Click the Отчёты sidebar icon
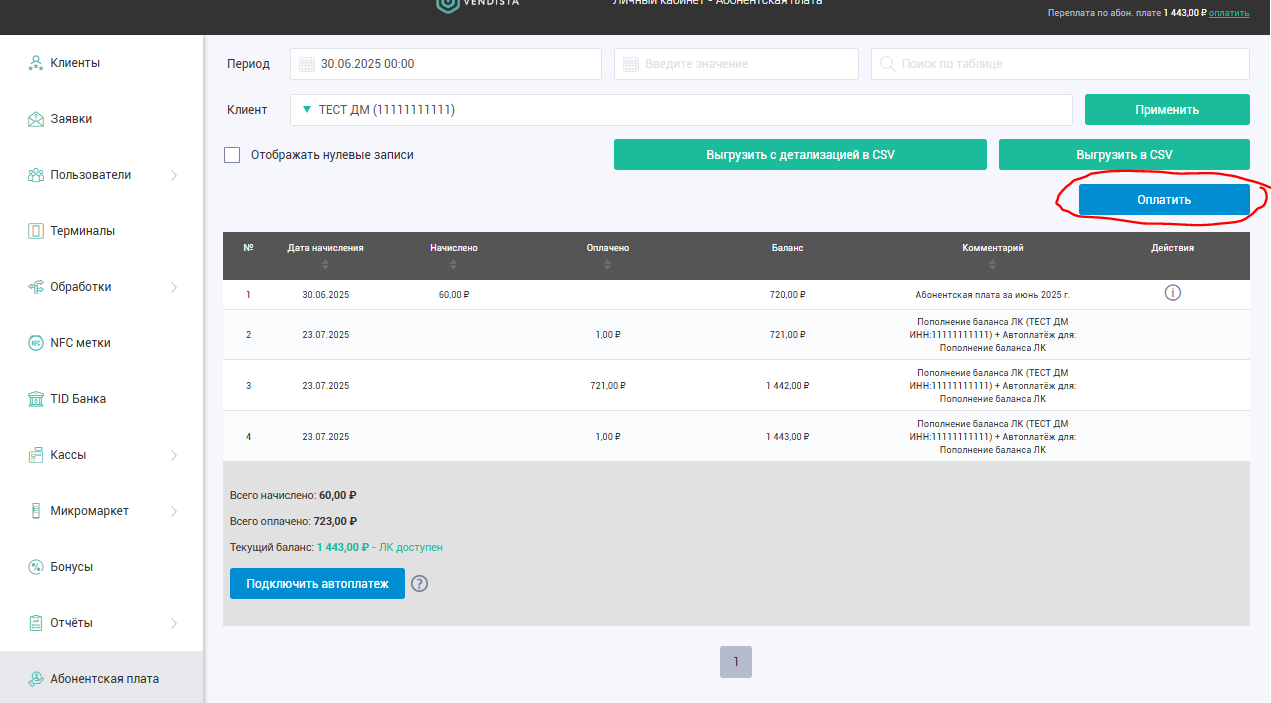Viewport: 1271px width, 703px height. [35, 623]
